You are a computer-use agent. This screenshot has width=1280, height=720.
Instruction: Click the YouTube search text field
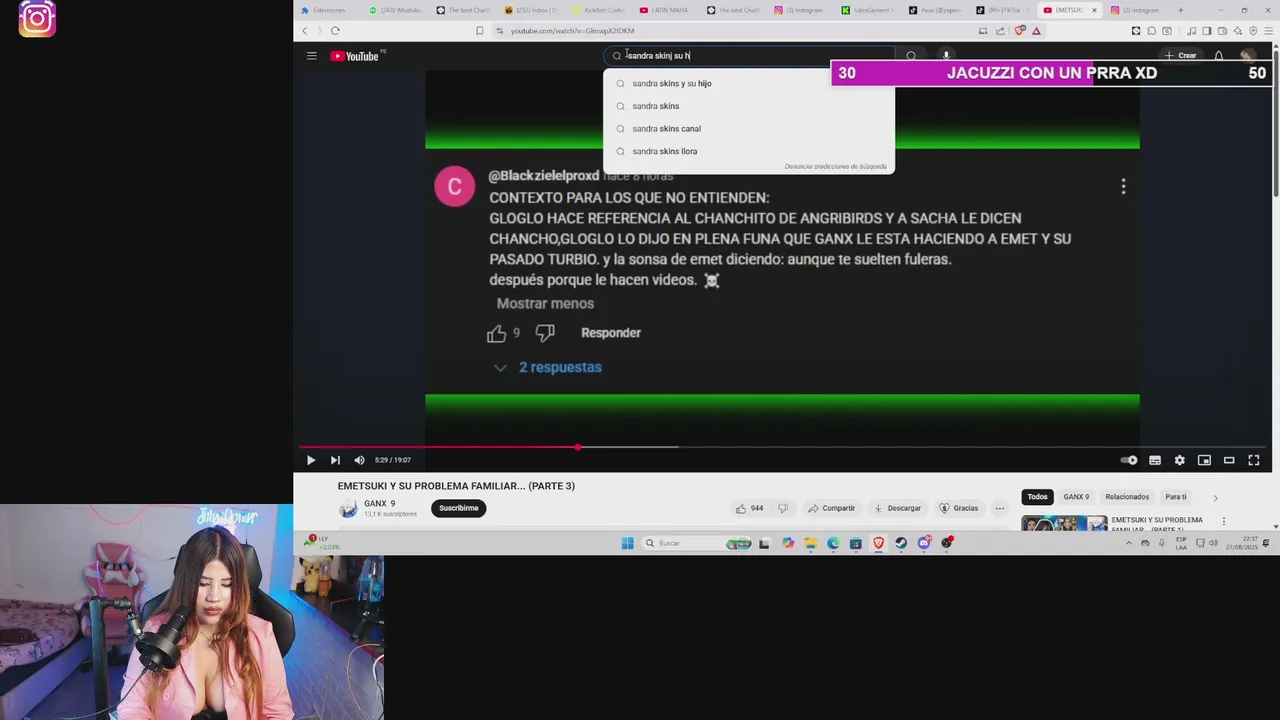(x=750, y=56)
